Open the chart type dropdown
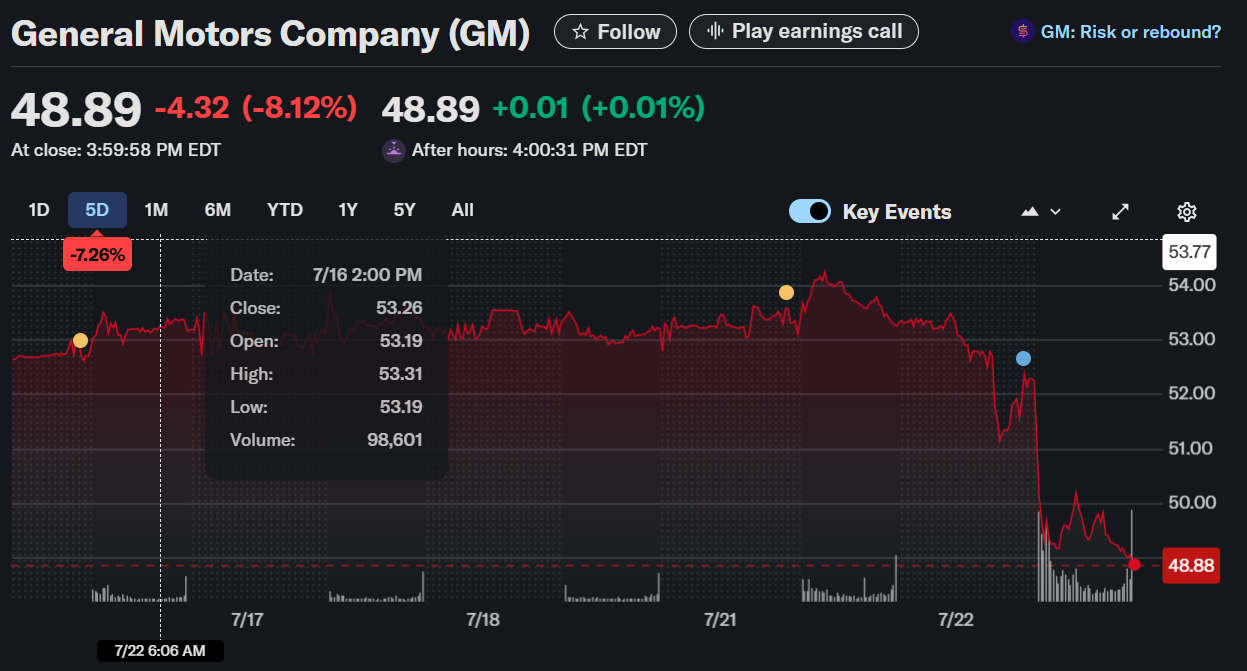The width and height of the screenshot is (1247, 671). coord(1040,212)
